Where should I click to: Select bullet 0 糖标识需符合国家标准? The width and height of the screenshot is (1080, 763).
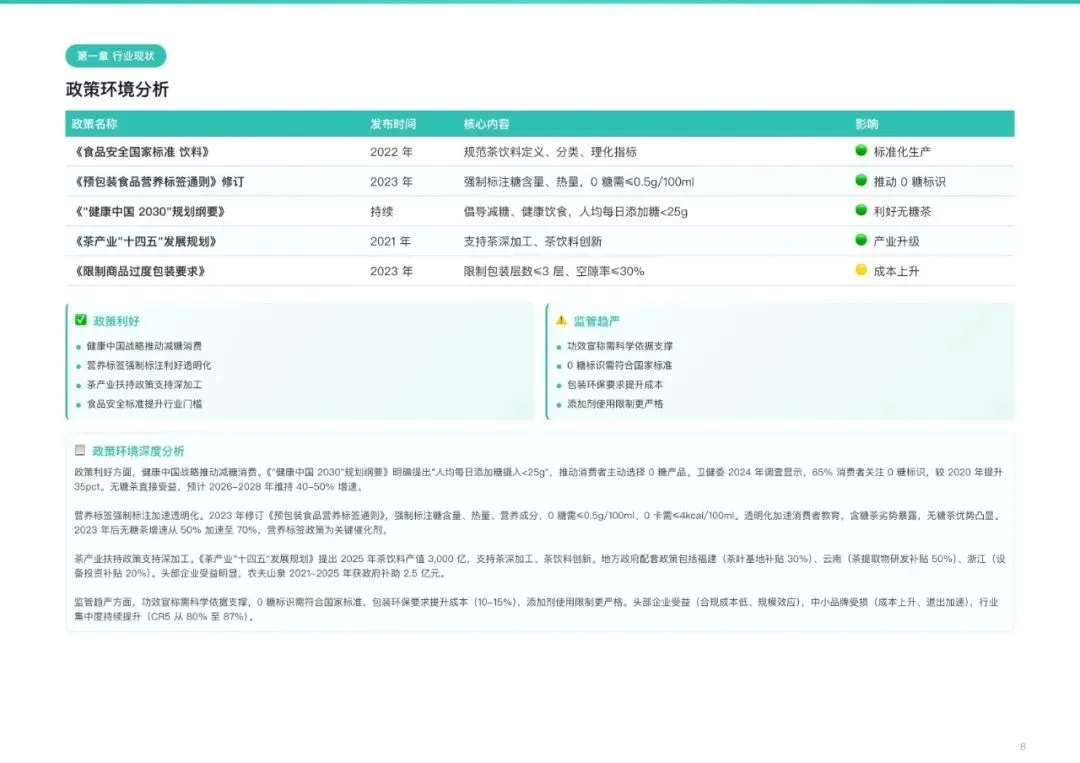click(619, 366)
